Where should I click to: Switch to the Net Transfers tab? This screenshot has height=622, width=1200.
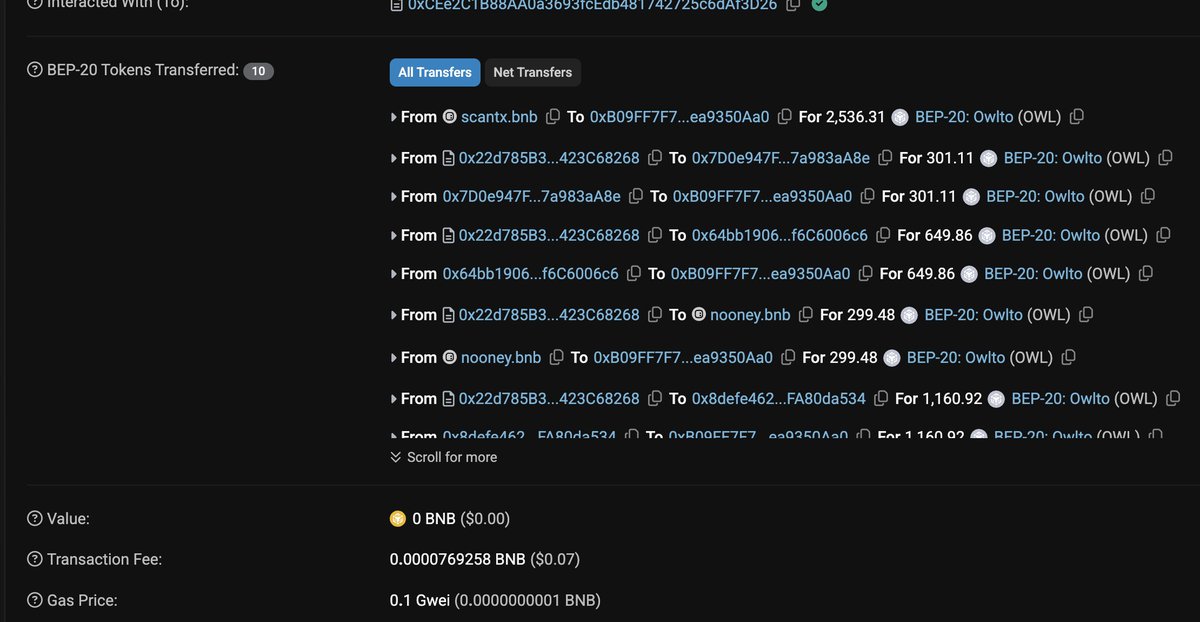tap(532, 72)
